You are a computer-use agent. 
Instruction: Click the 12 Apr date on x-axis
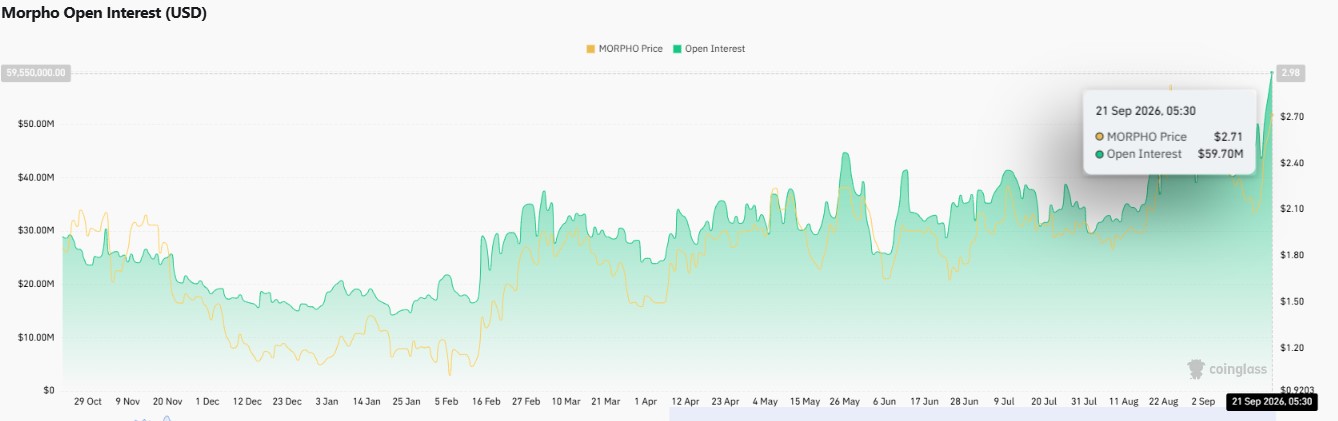click(x=685, y=401)
